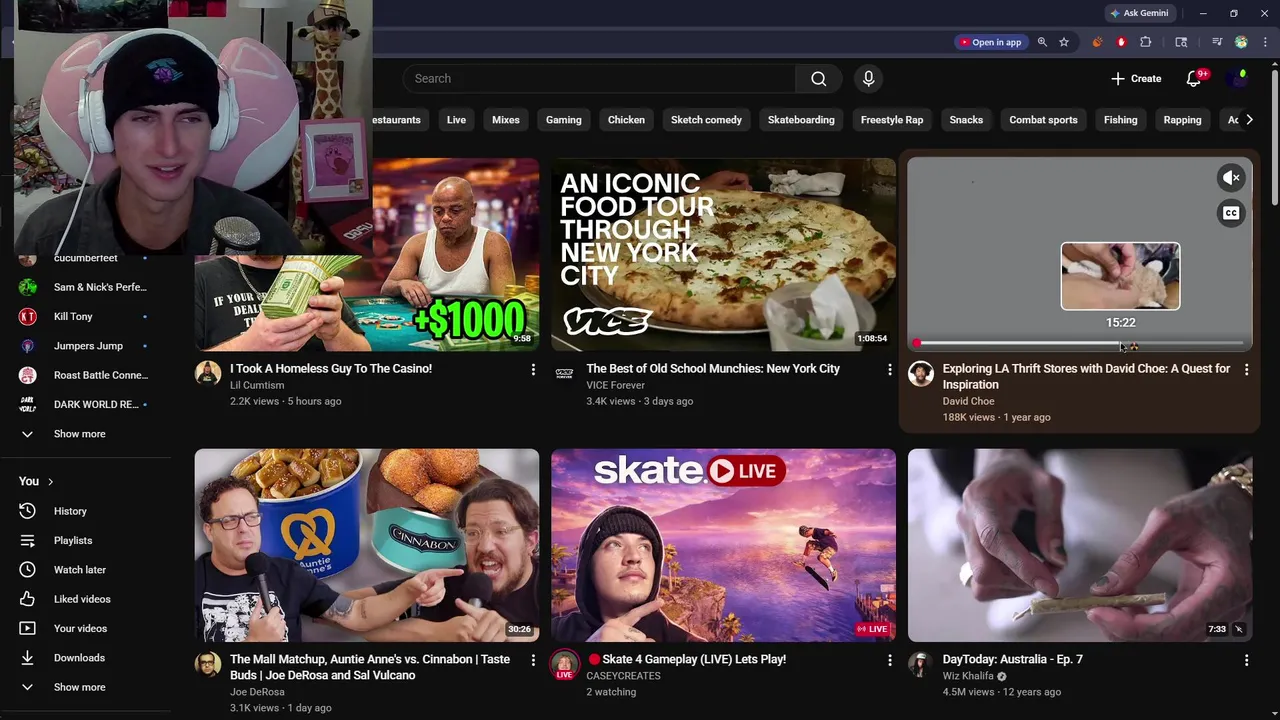The height and width of the screenshot is (720, 1280).
Task: Click the search magnifier button
Action: click(818, 78)
